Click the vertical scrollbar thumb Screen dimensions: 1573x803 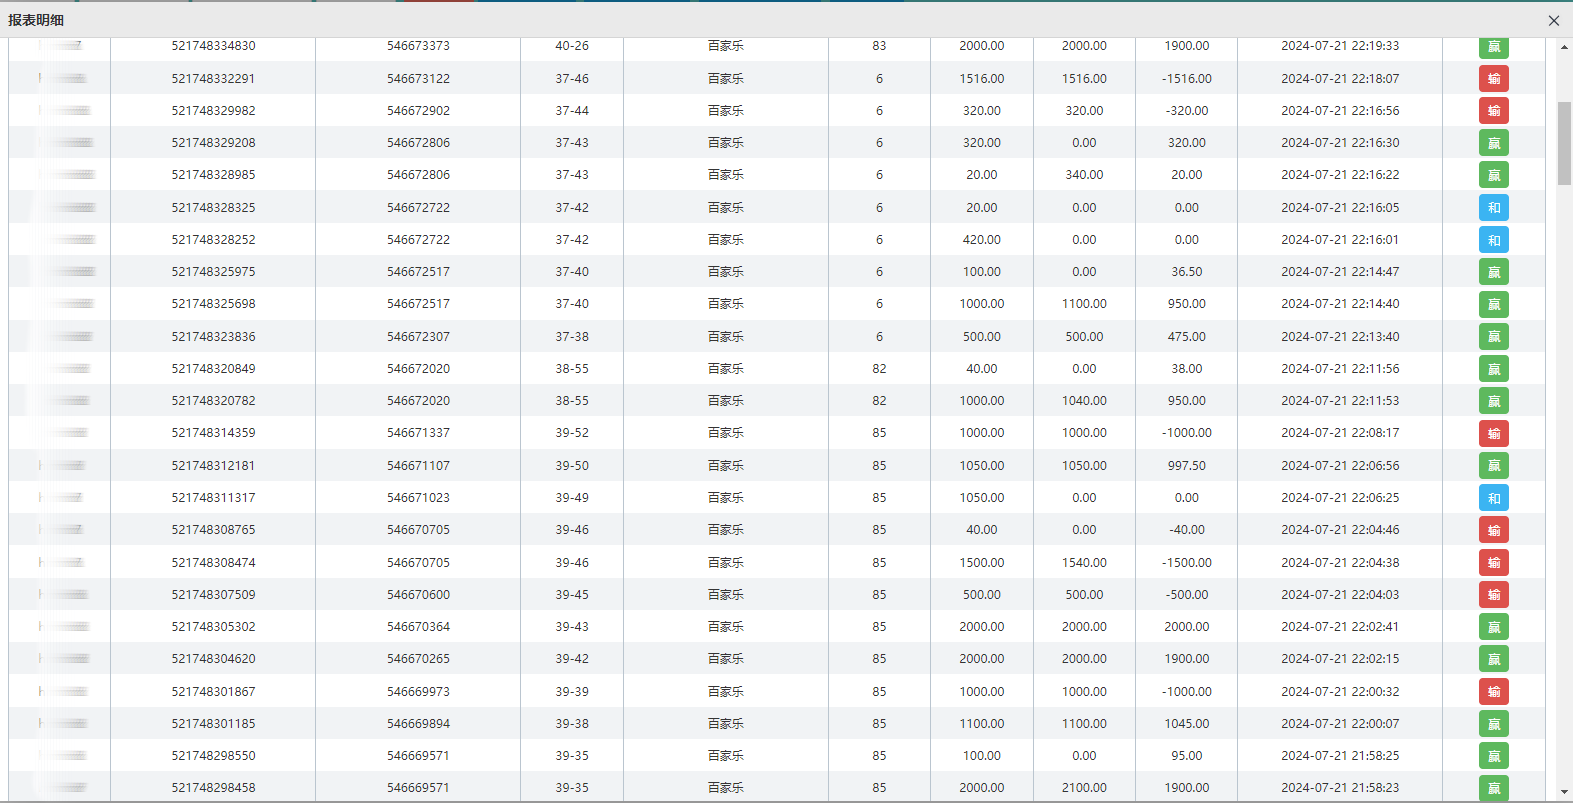[1564, 143]
